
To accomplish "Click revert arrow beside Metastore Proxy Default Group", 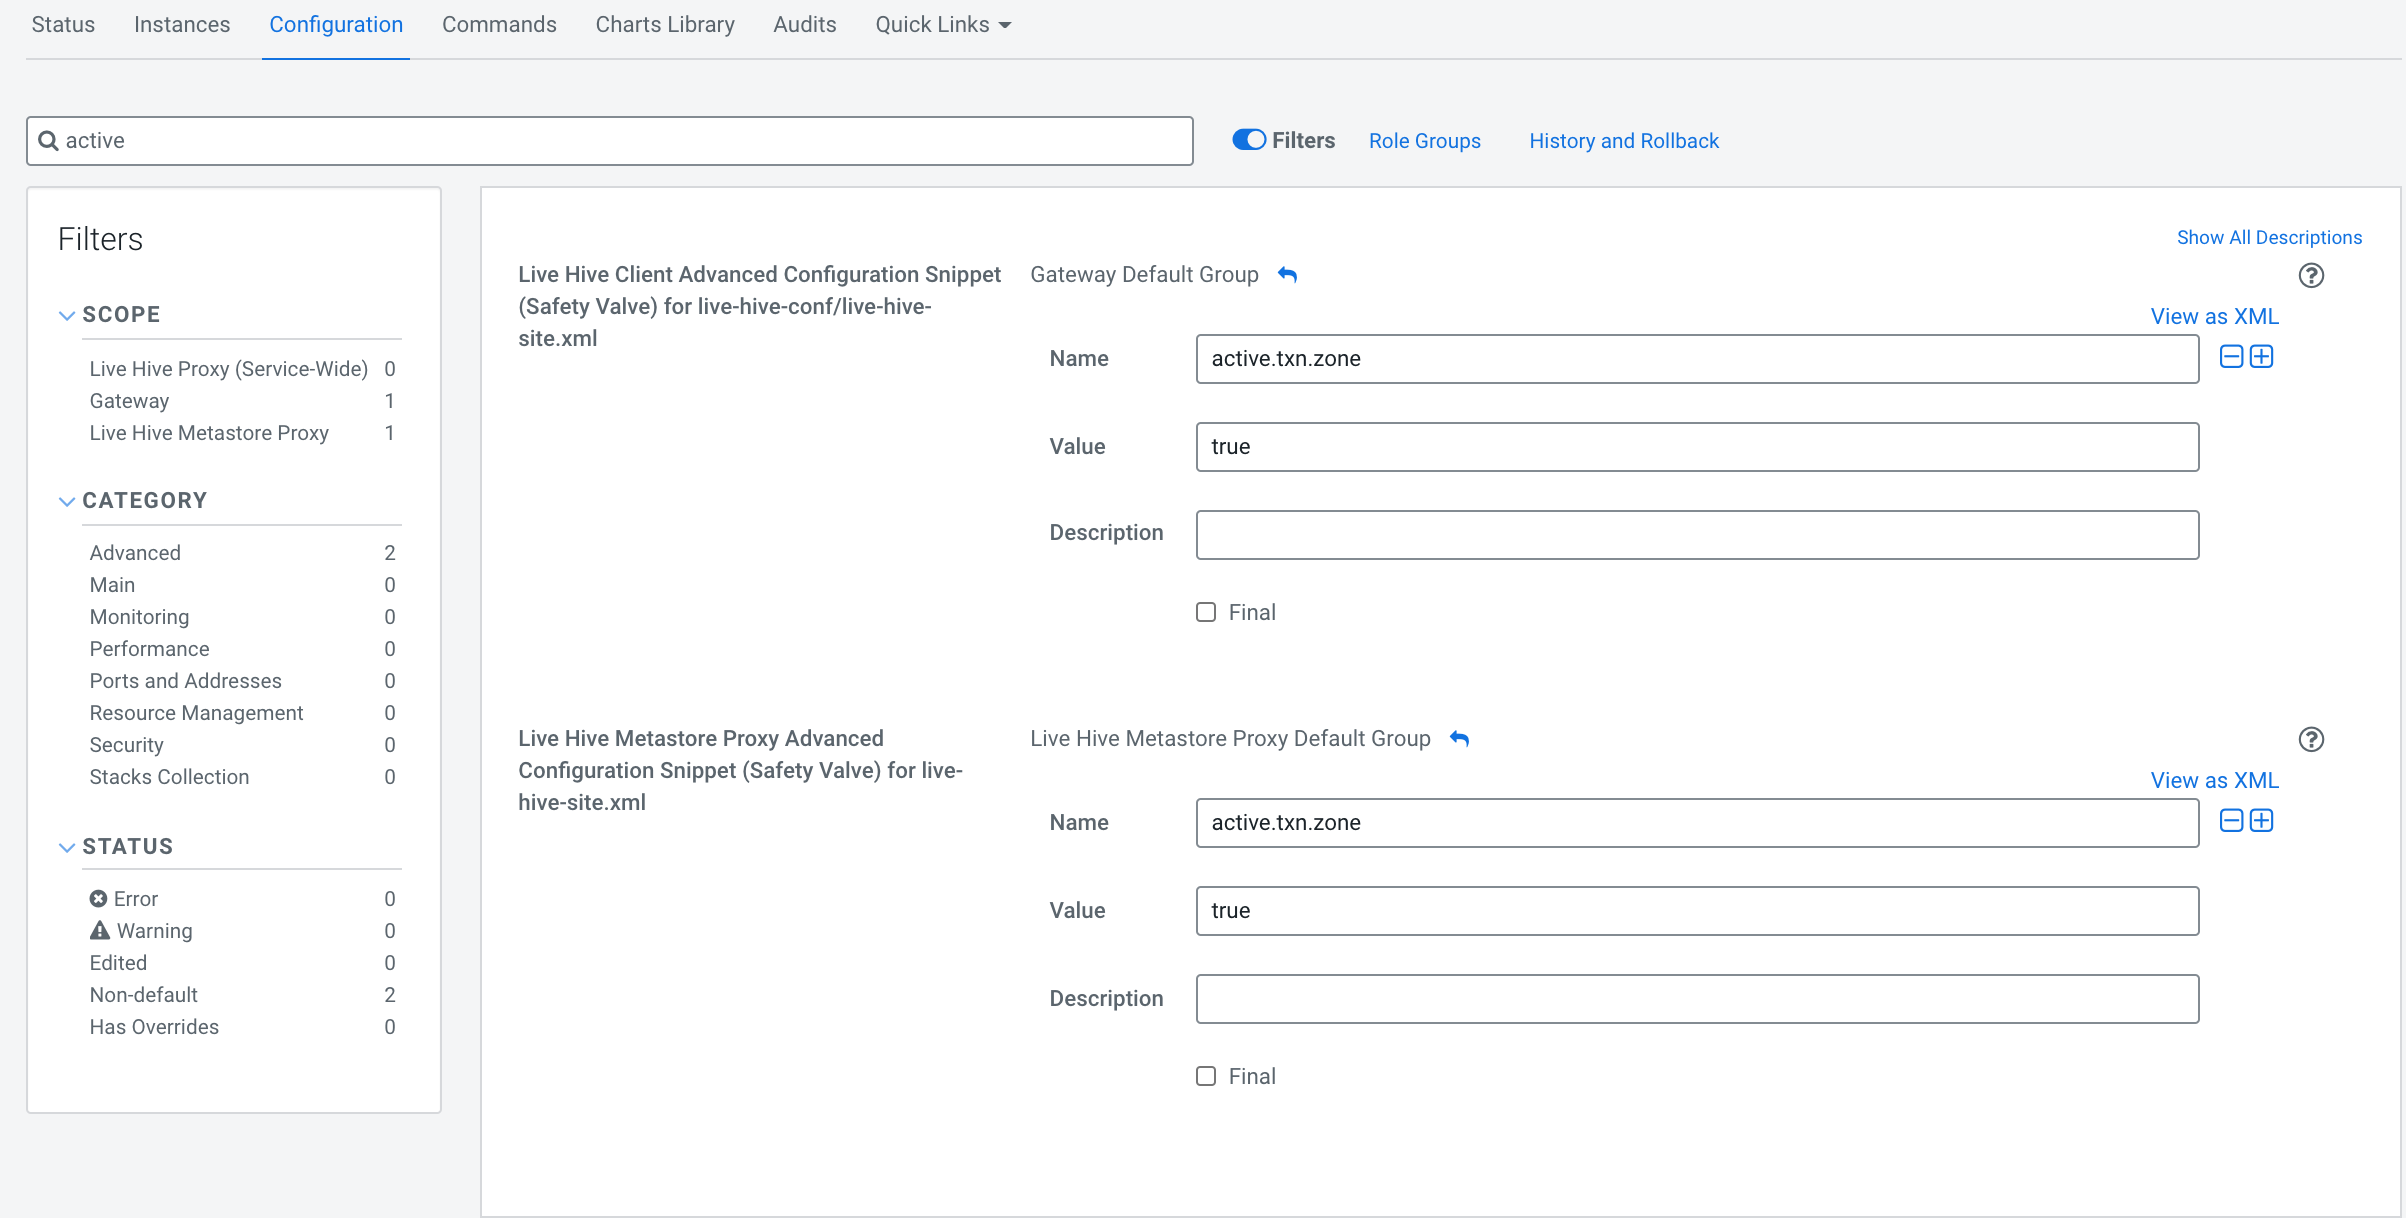I will (x=1459, y=739).
